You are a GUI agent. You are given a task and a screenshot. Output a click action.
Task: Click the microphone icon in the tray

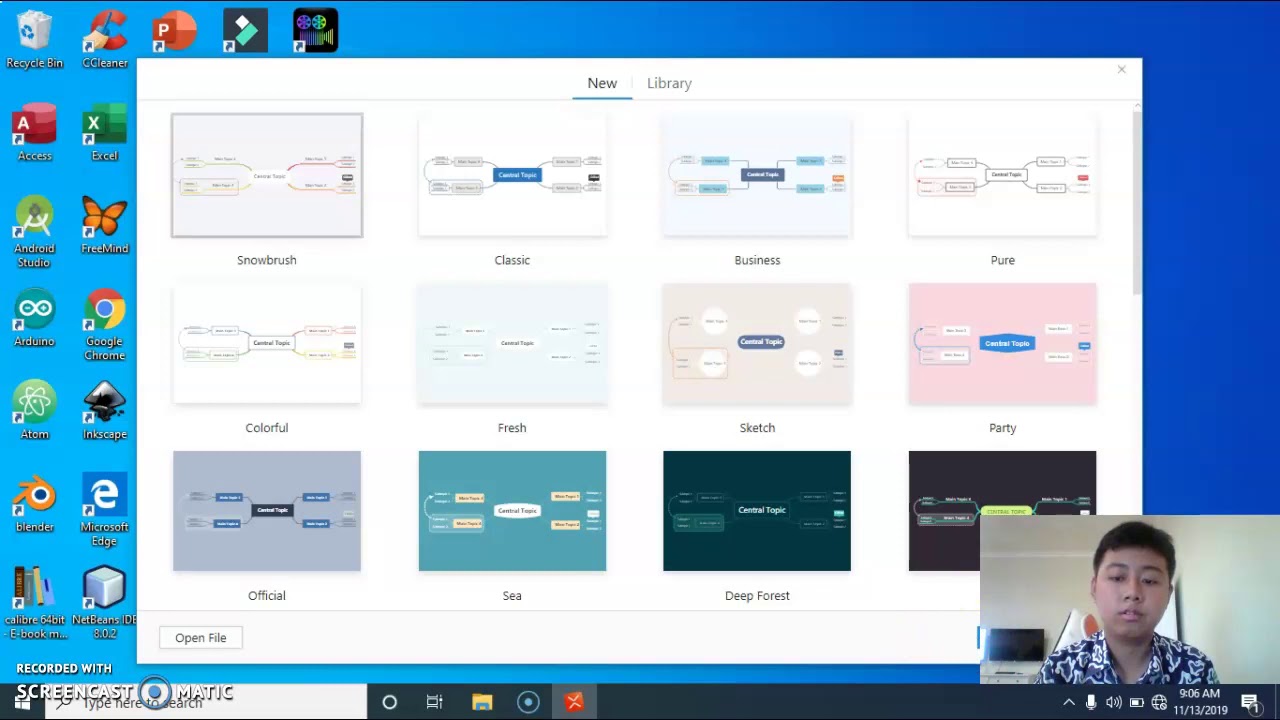click(1091, 702)
